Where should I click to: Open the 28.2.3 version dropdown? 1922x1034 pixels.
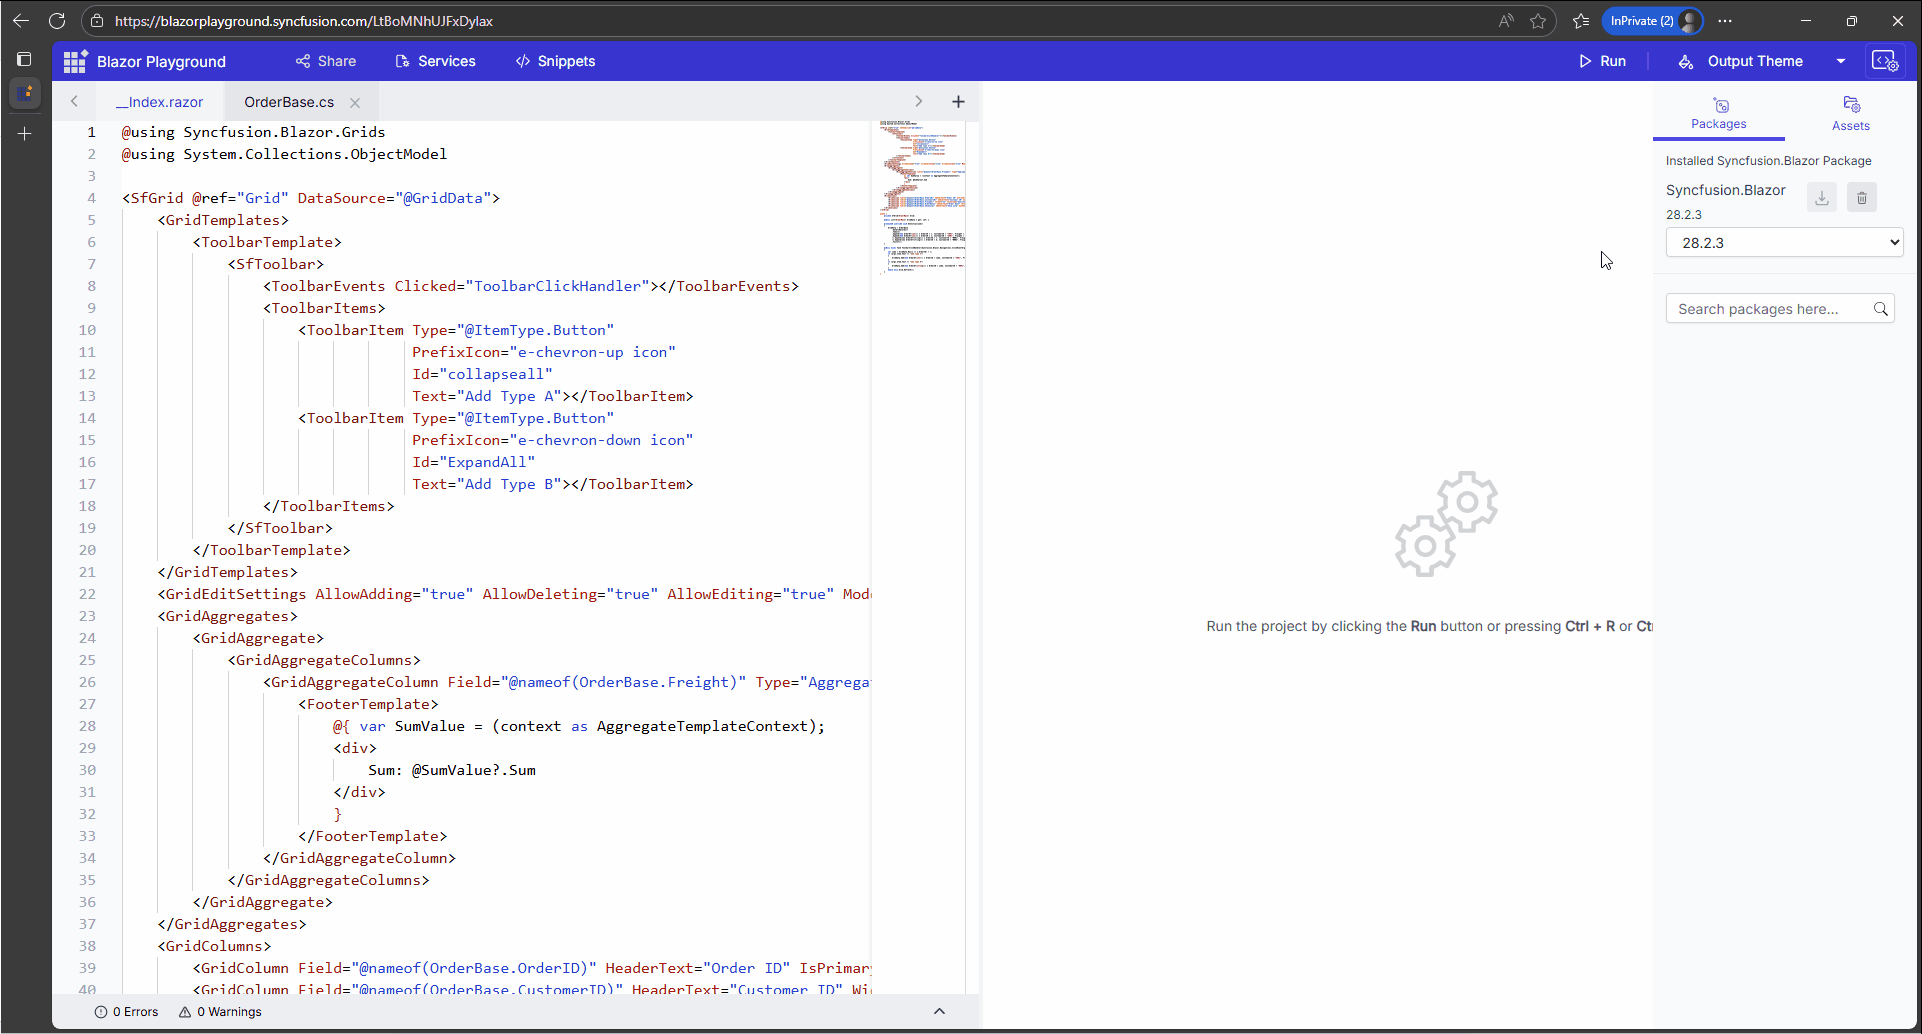coord(1784,243)
